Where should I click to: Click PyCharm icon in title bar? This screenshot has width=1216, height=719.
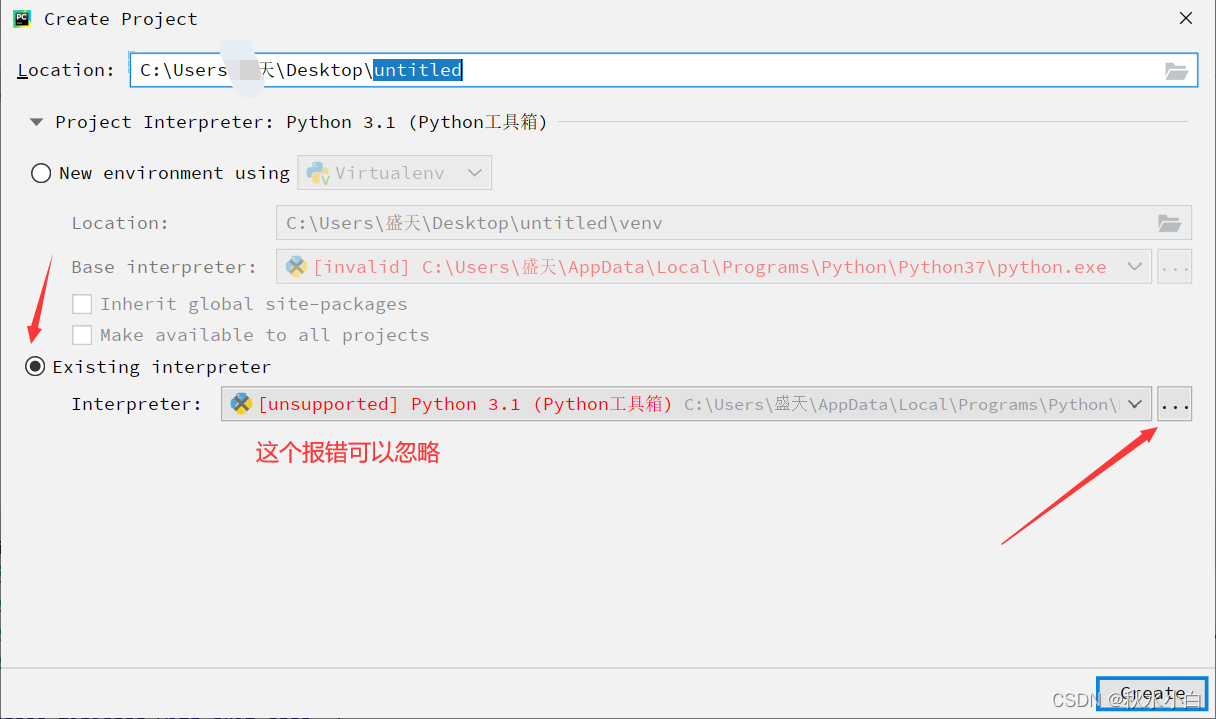[x=22, y=18]
